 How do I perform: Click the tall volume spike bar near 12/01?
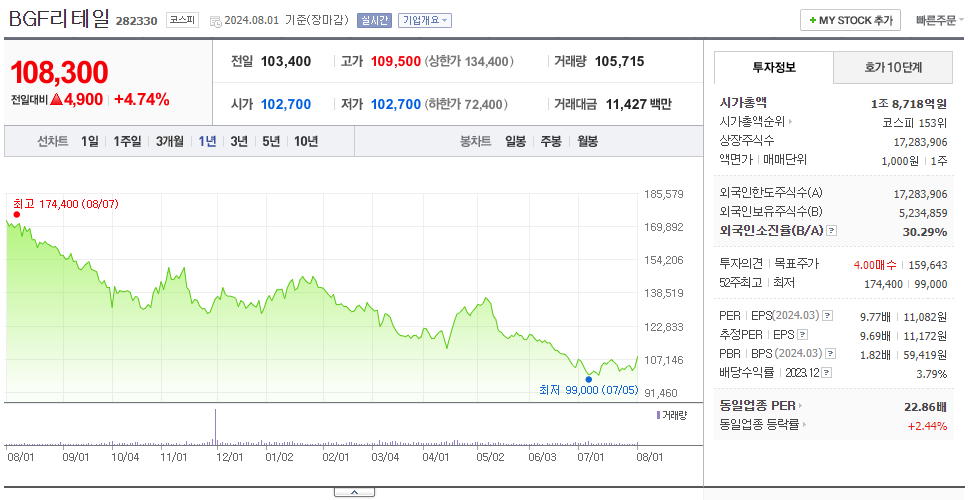(215, 427)
